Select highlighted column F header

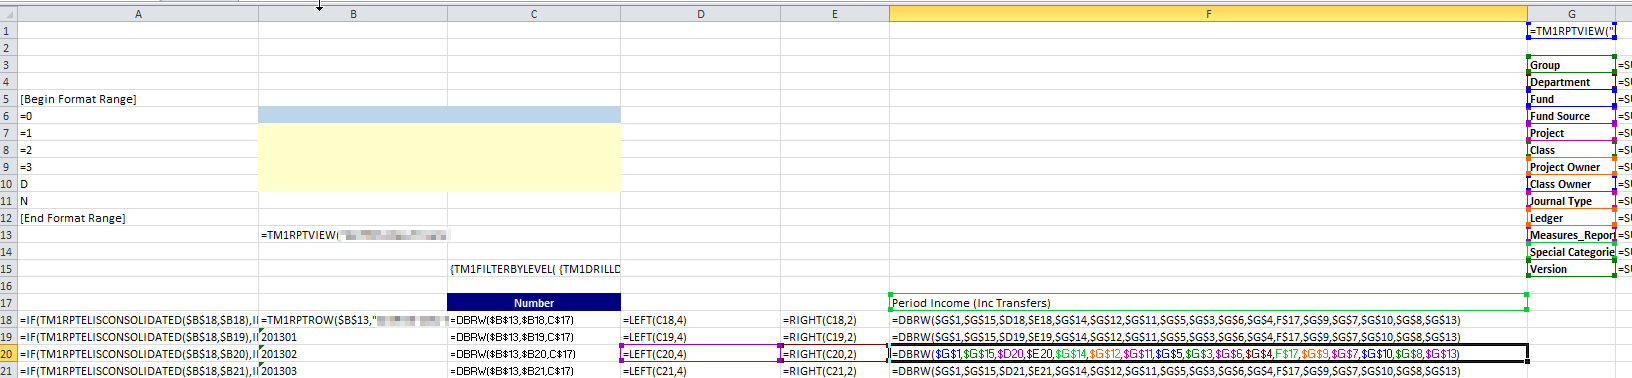click(x=1208, y=14)
